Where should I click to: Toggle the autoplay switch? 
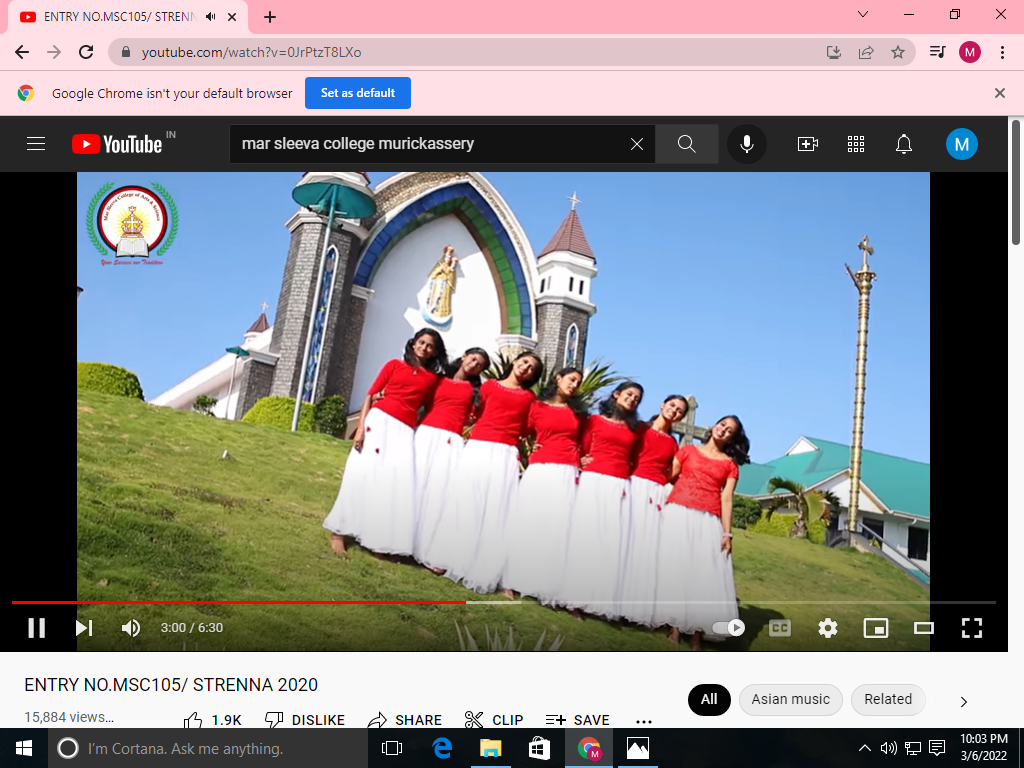tap(729, 628)
